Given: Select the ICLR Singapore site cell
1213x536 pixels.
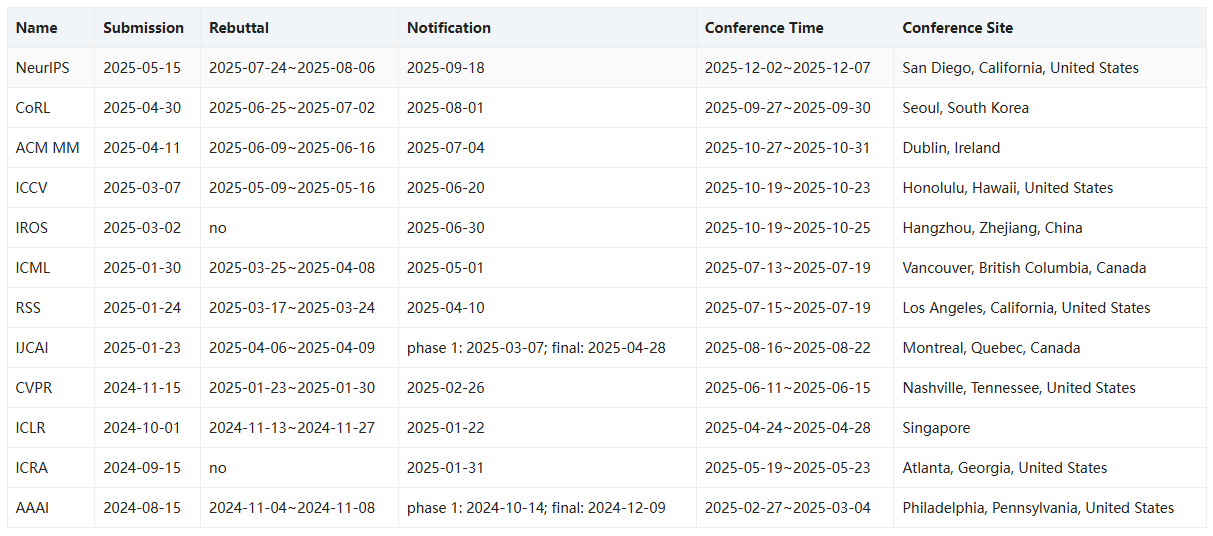Looking at the screenshot, I should tap(936, 428).
